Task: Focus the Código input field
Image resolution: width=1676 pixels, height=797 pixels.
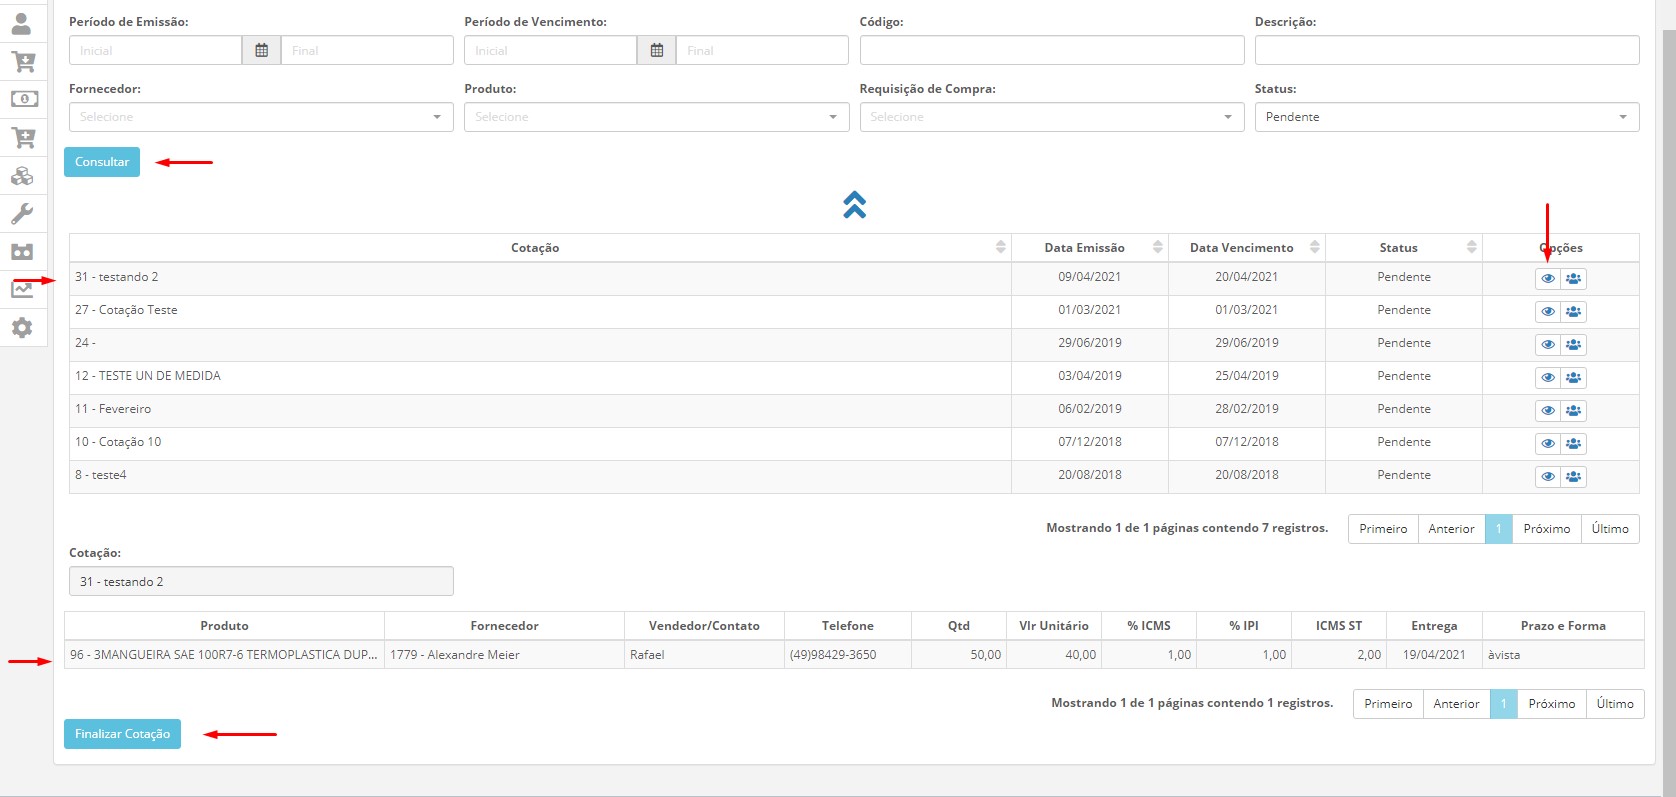Action: (1052, 50)
